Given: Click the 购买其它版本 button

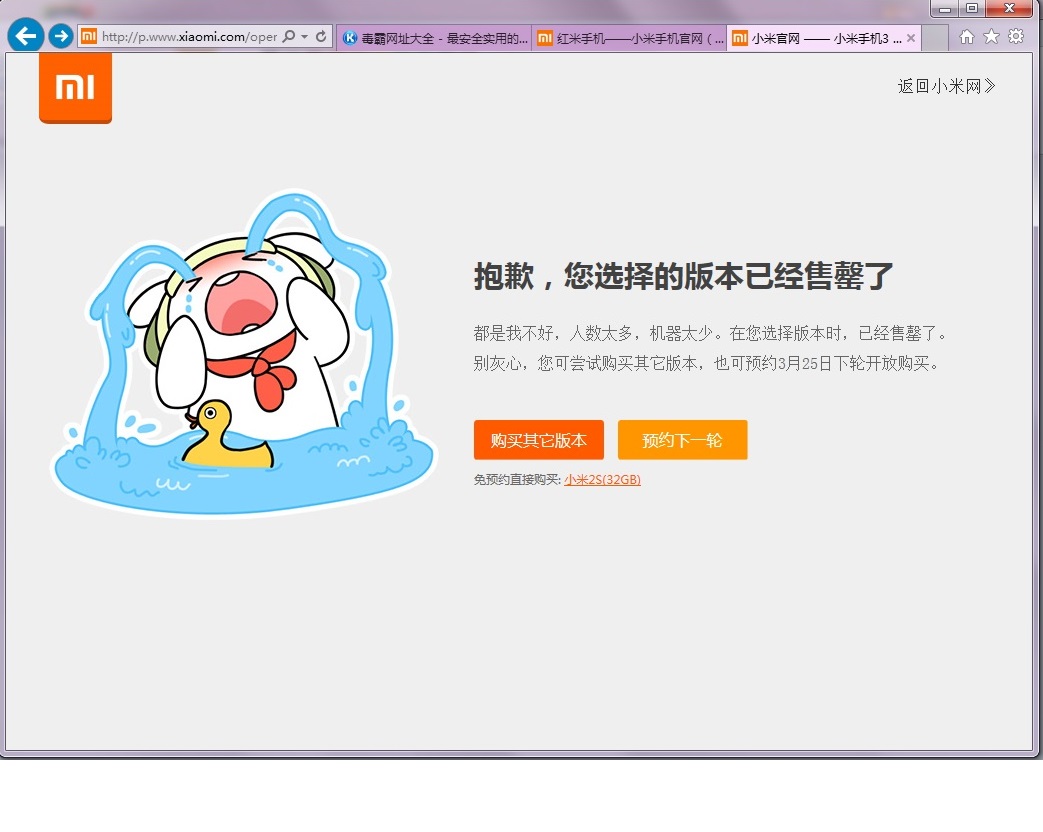Looking at the screenshot, I should click(x=539, y=440).
